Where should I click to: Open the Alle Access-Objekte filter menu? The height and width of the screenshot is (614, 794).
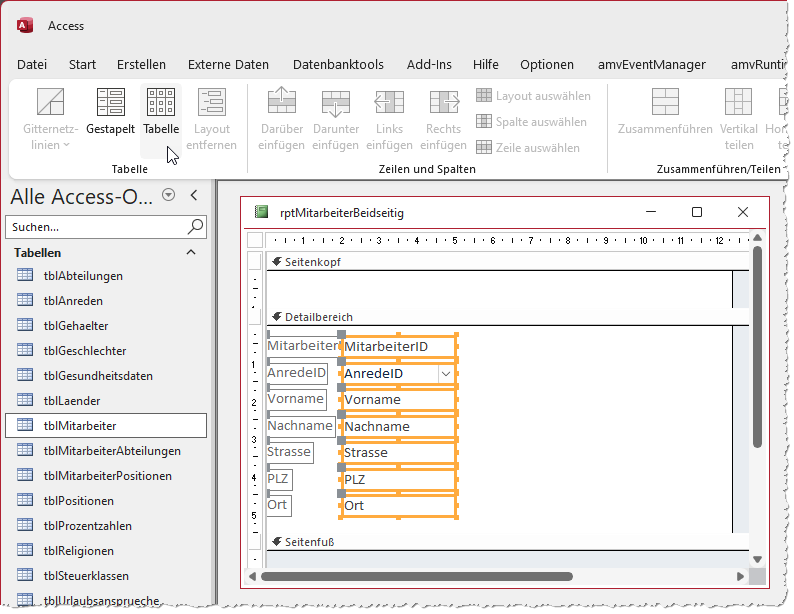(168, 195)
